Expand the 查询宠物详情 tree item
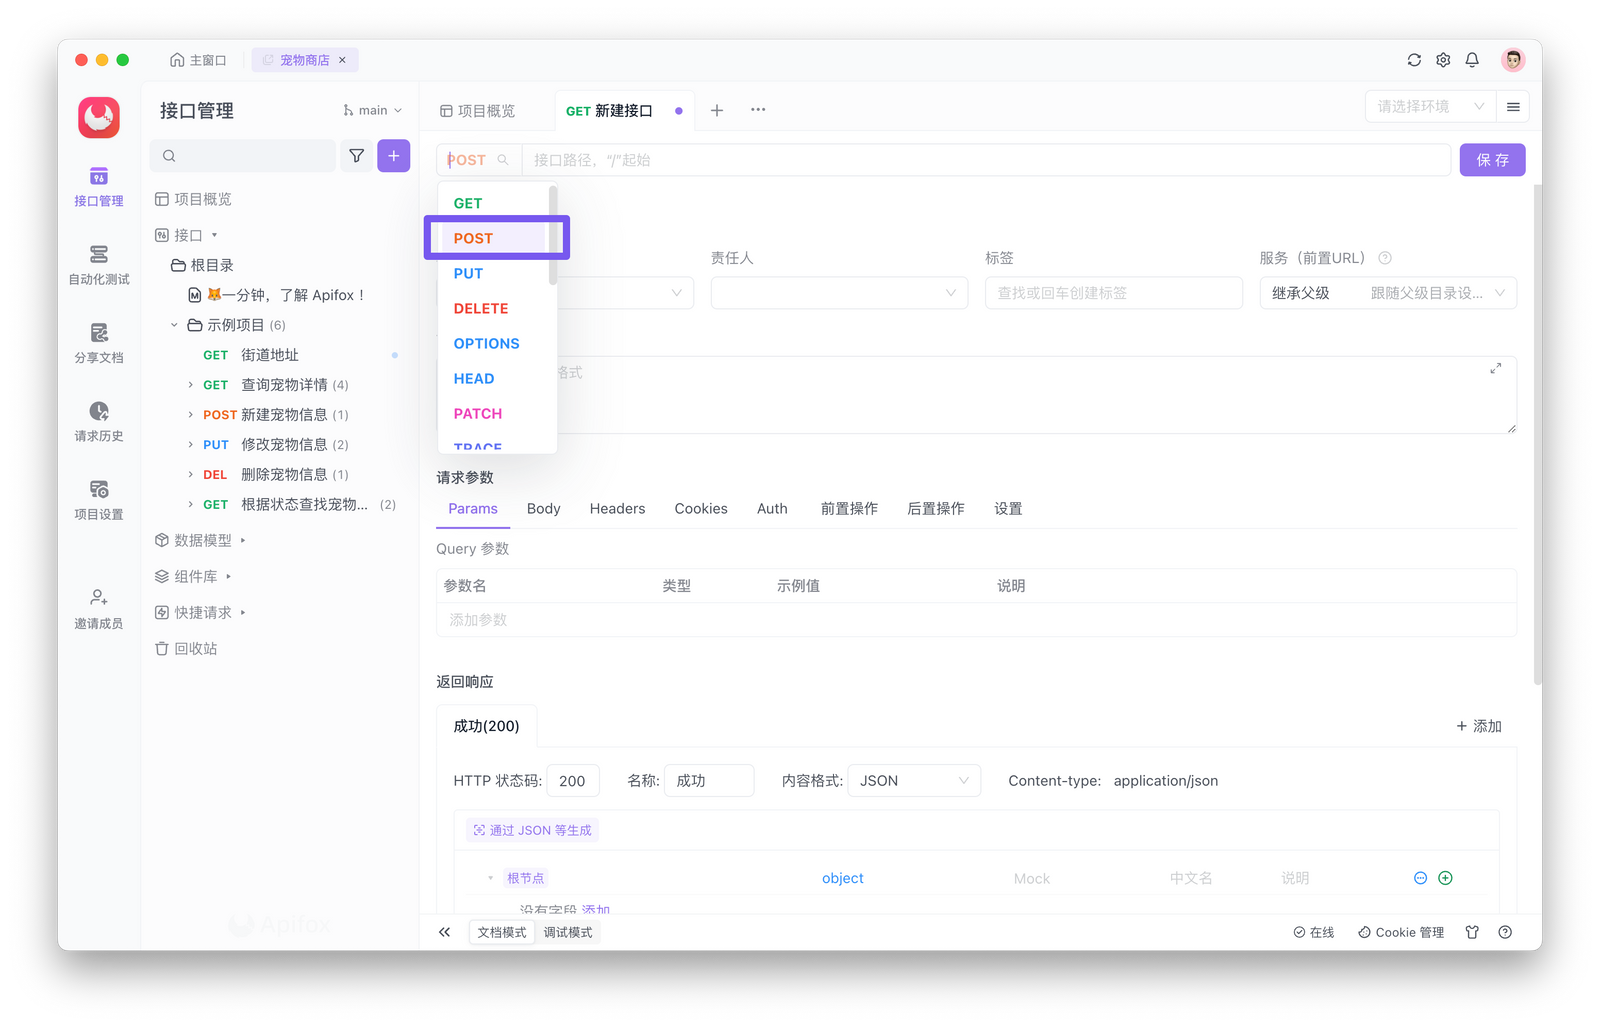 [x=192, y=384]
